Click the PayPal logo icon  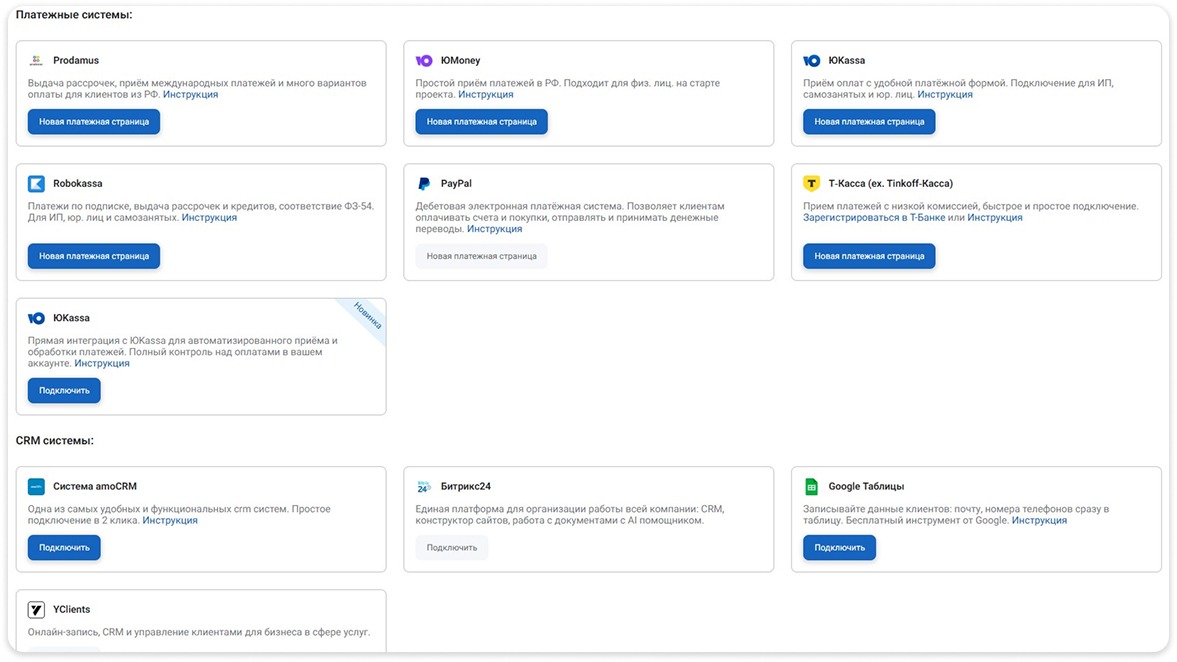click(424, 184)
